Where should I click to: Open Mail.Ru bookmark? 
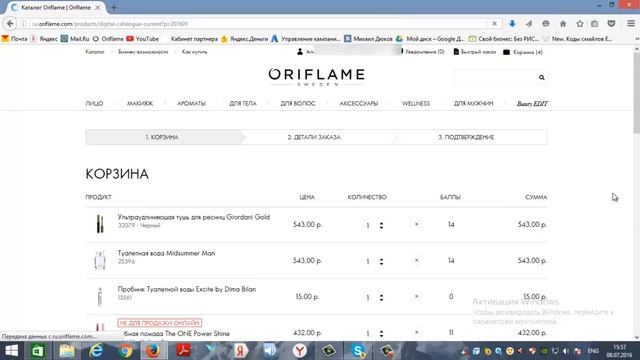tap(75, 39)
